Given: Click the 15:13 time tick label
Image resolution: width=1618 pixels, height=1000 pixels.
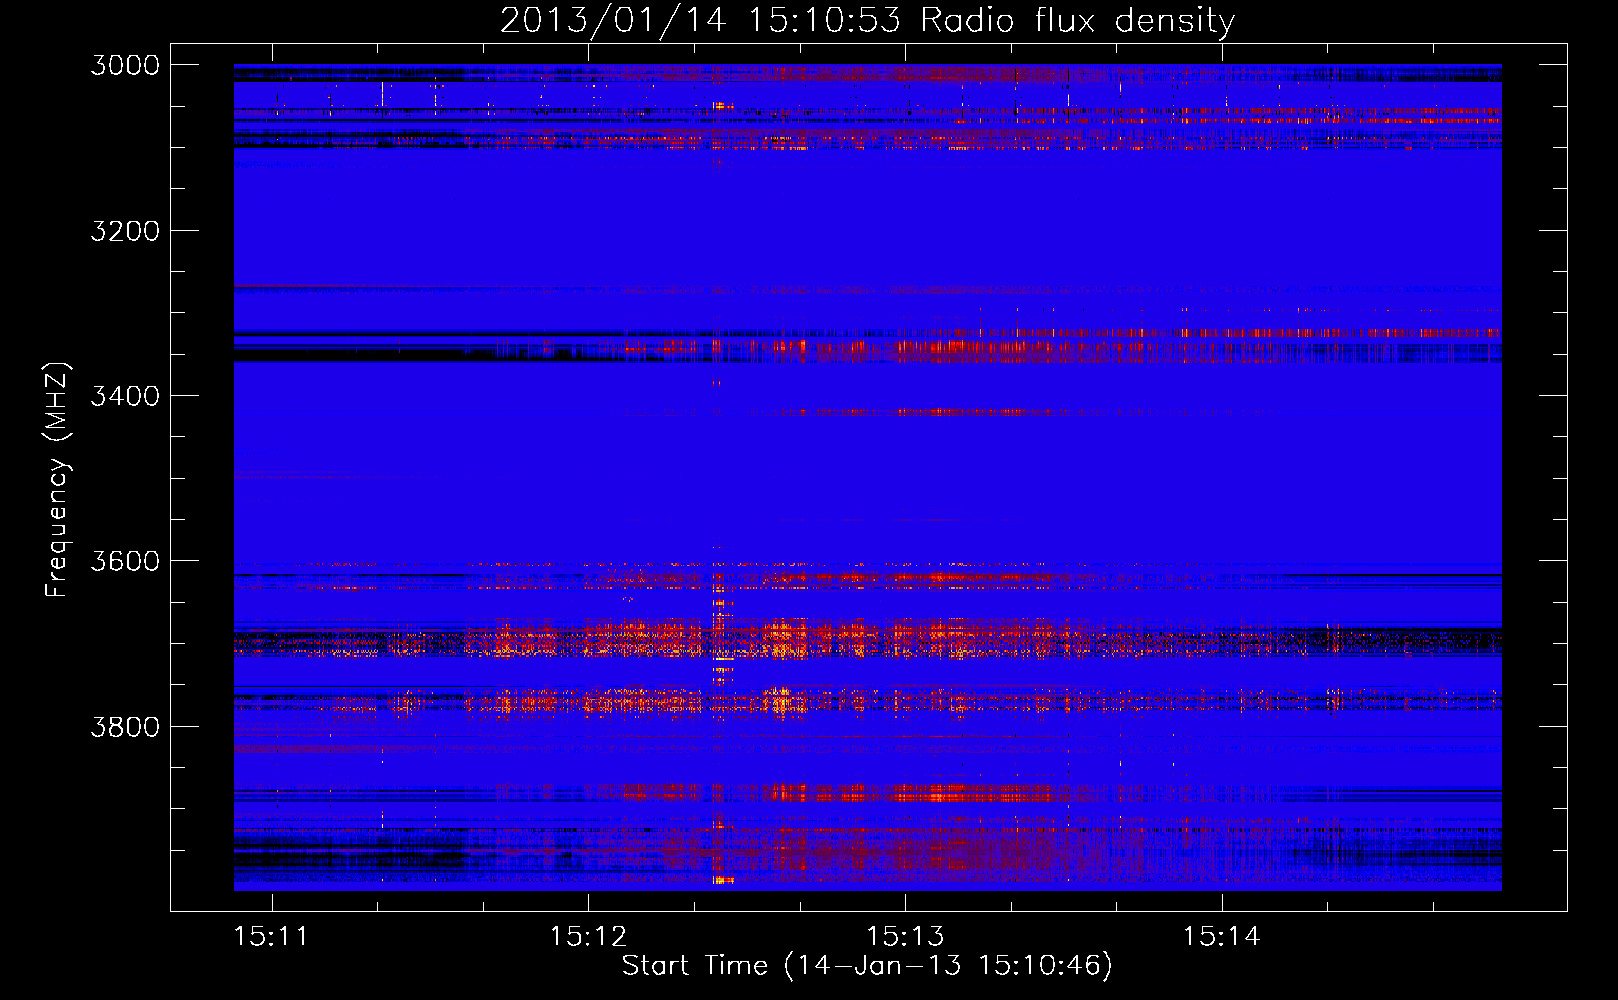Looking at the screenshot, I should (905, 937).
